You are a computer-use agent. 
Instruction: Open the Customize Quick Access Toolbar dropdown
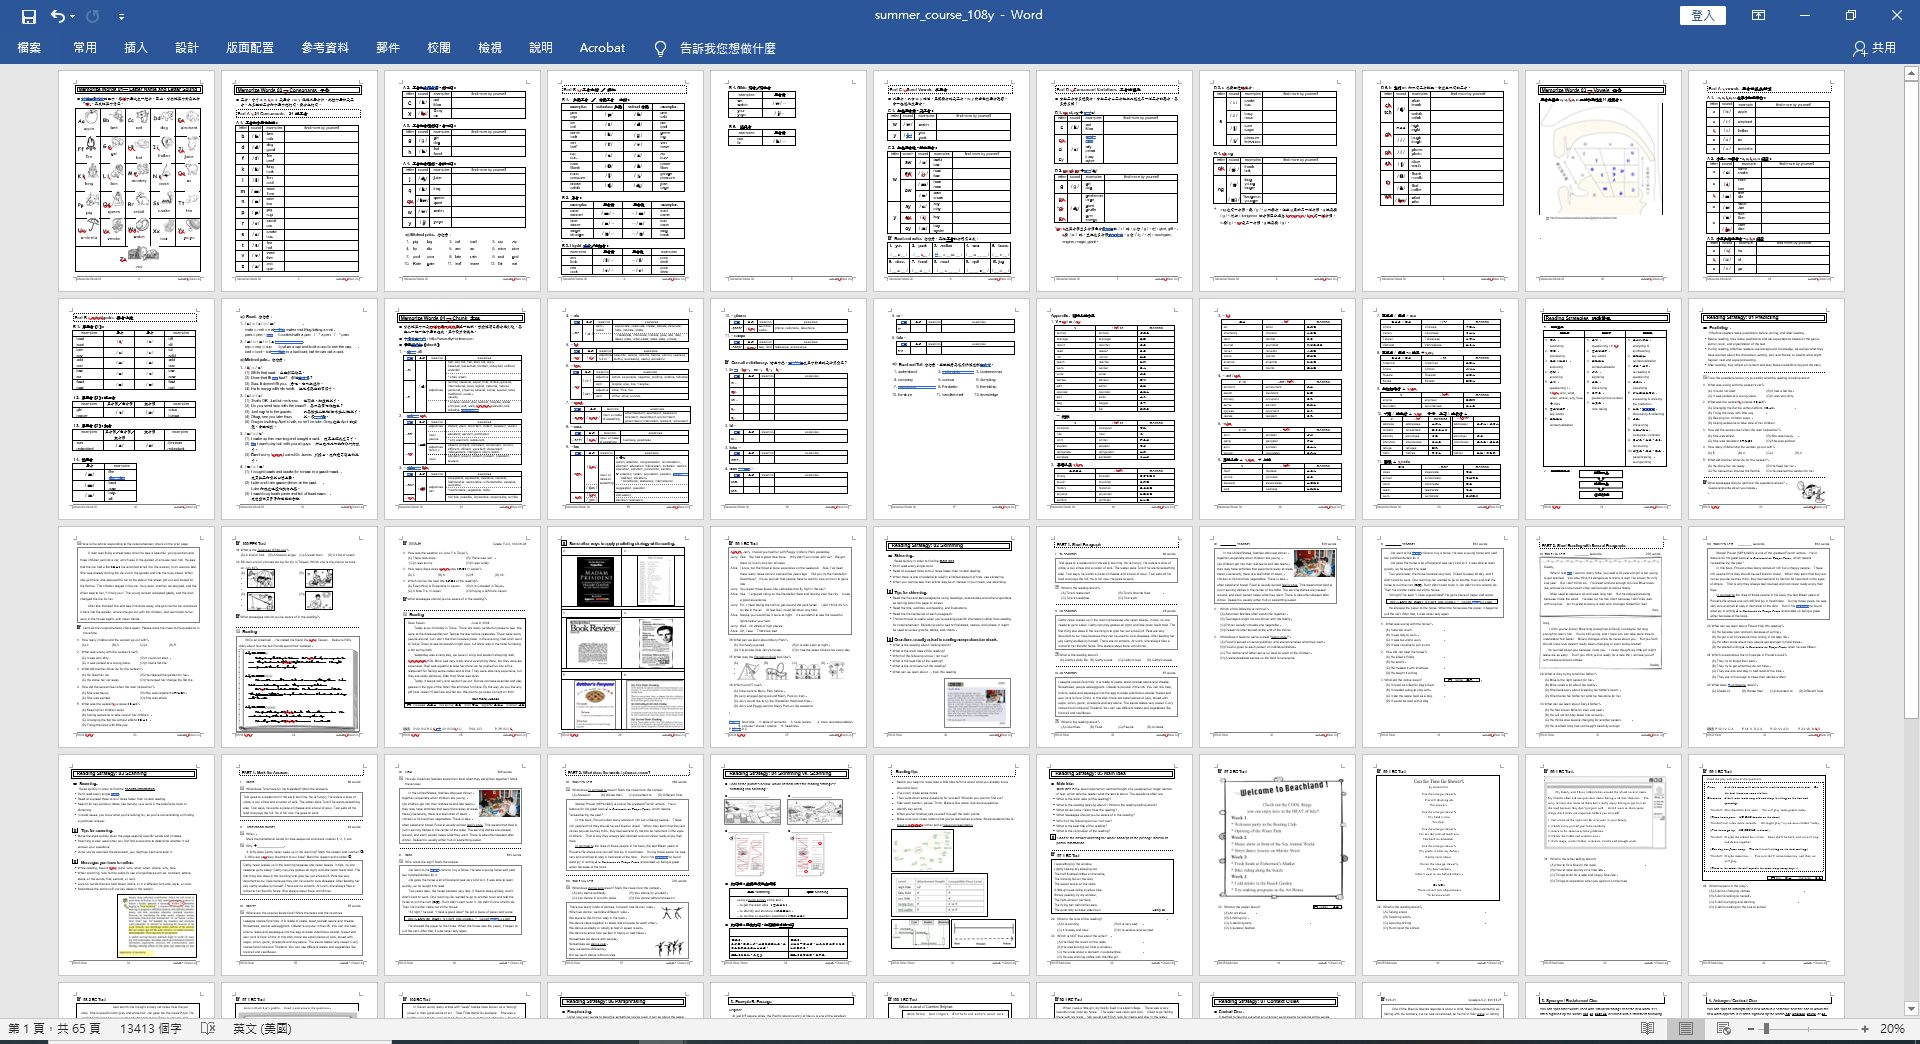[121, 16]
